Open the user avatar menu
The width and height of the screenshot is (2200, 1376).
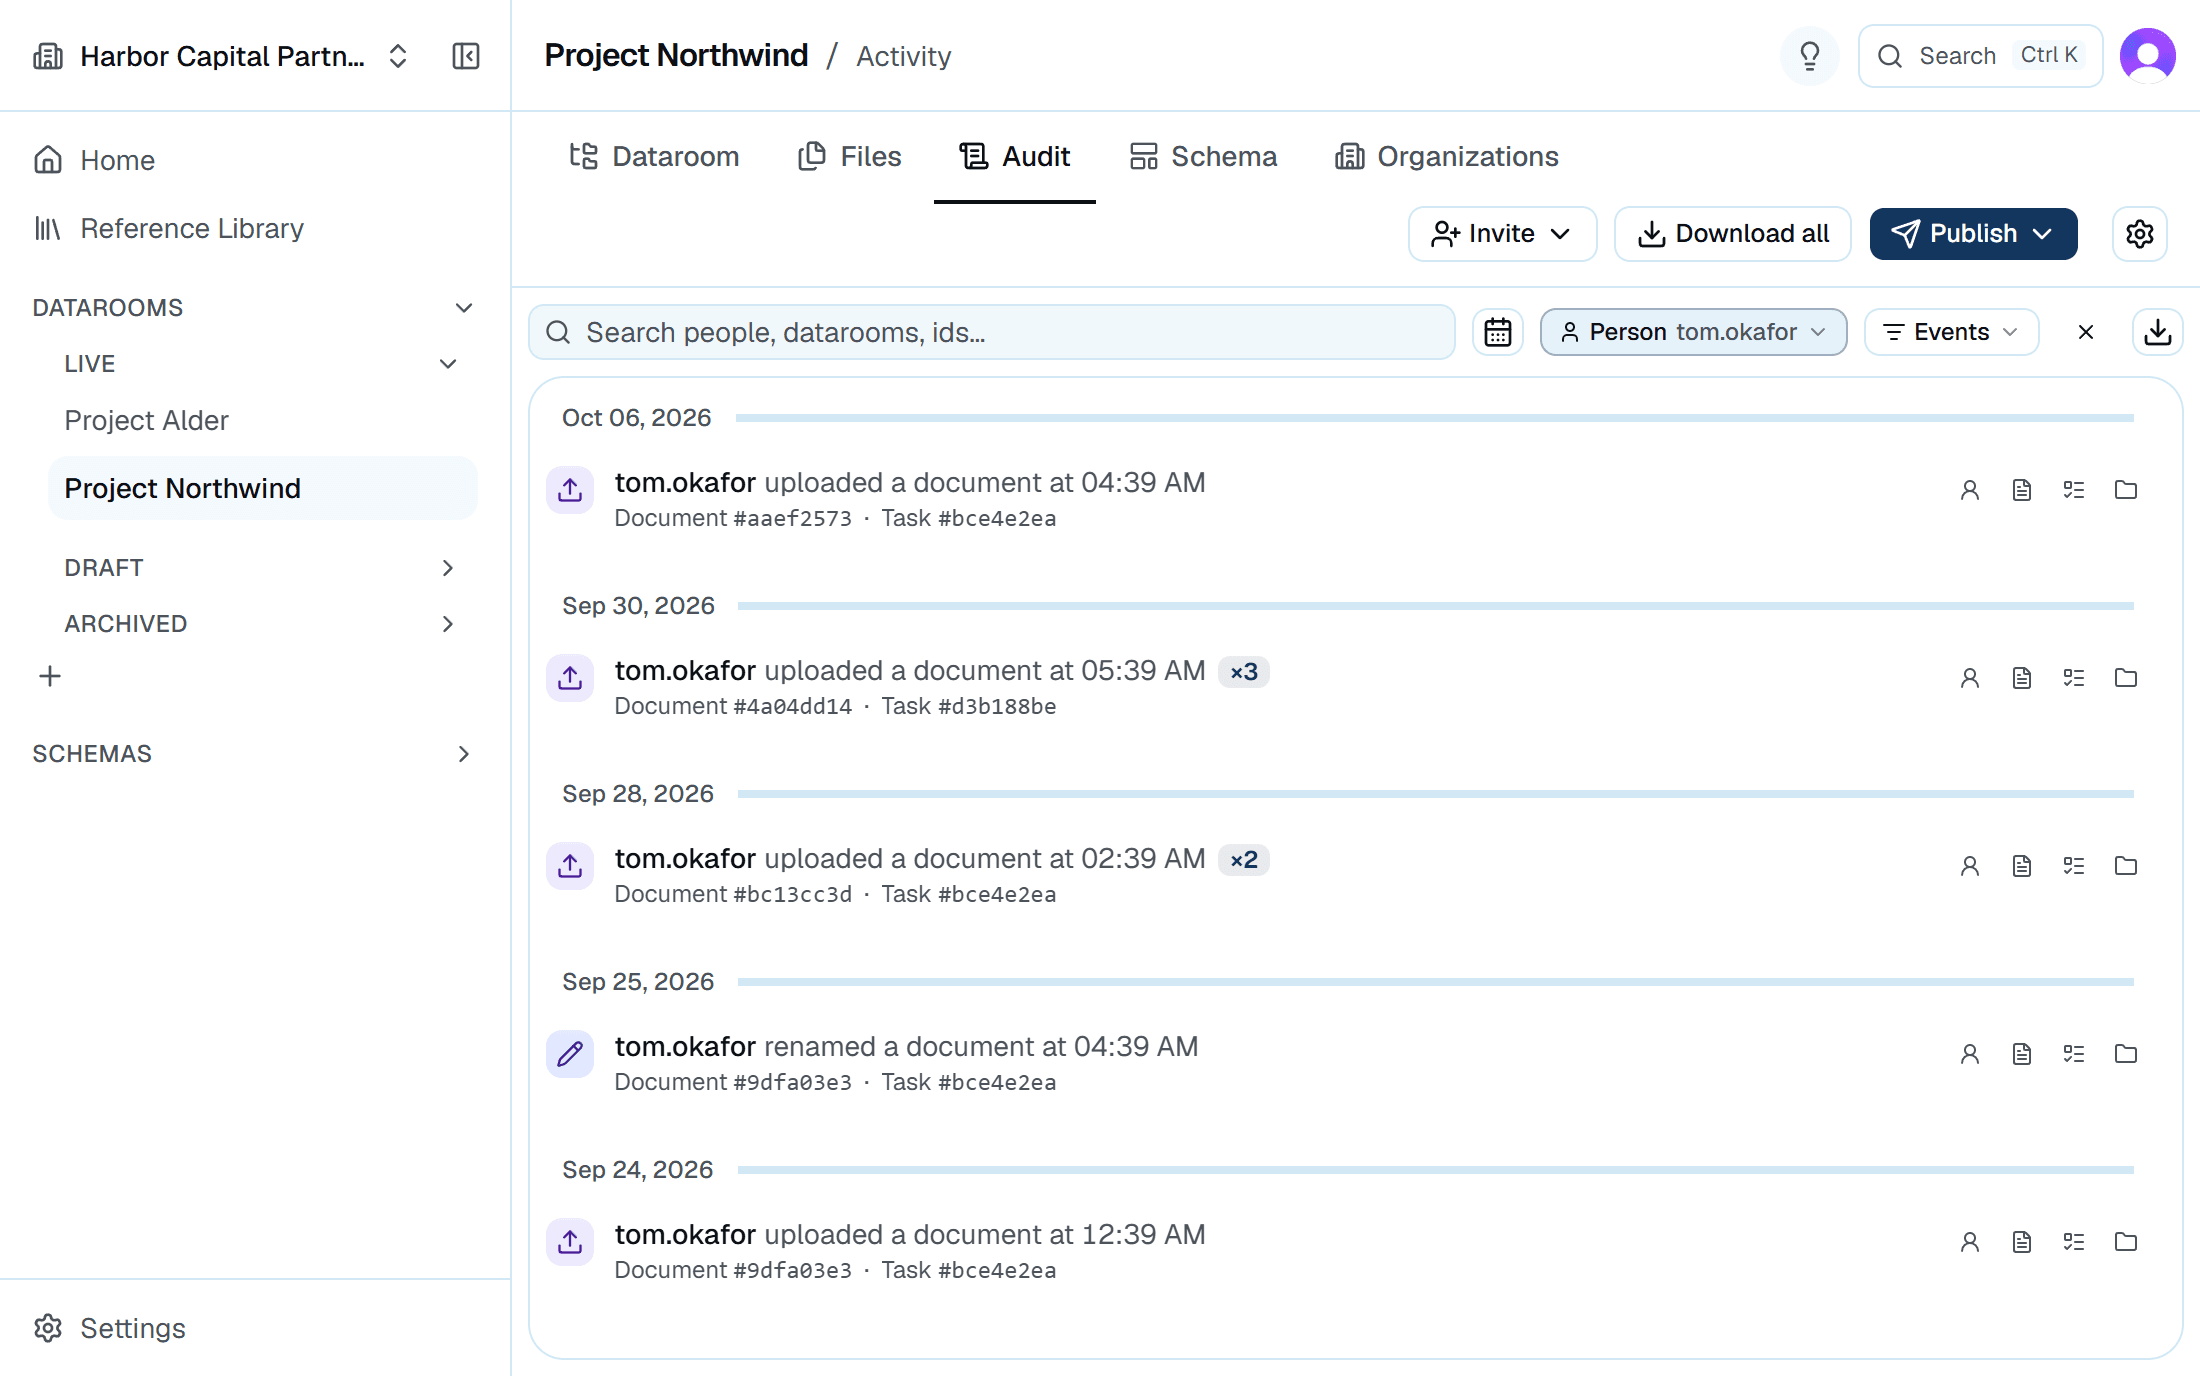tap(2147, 56)
